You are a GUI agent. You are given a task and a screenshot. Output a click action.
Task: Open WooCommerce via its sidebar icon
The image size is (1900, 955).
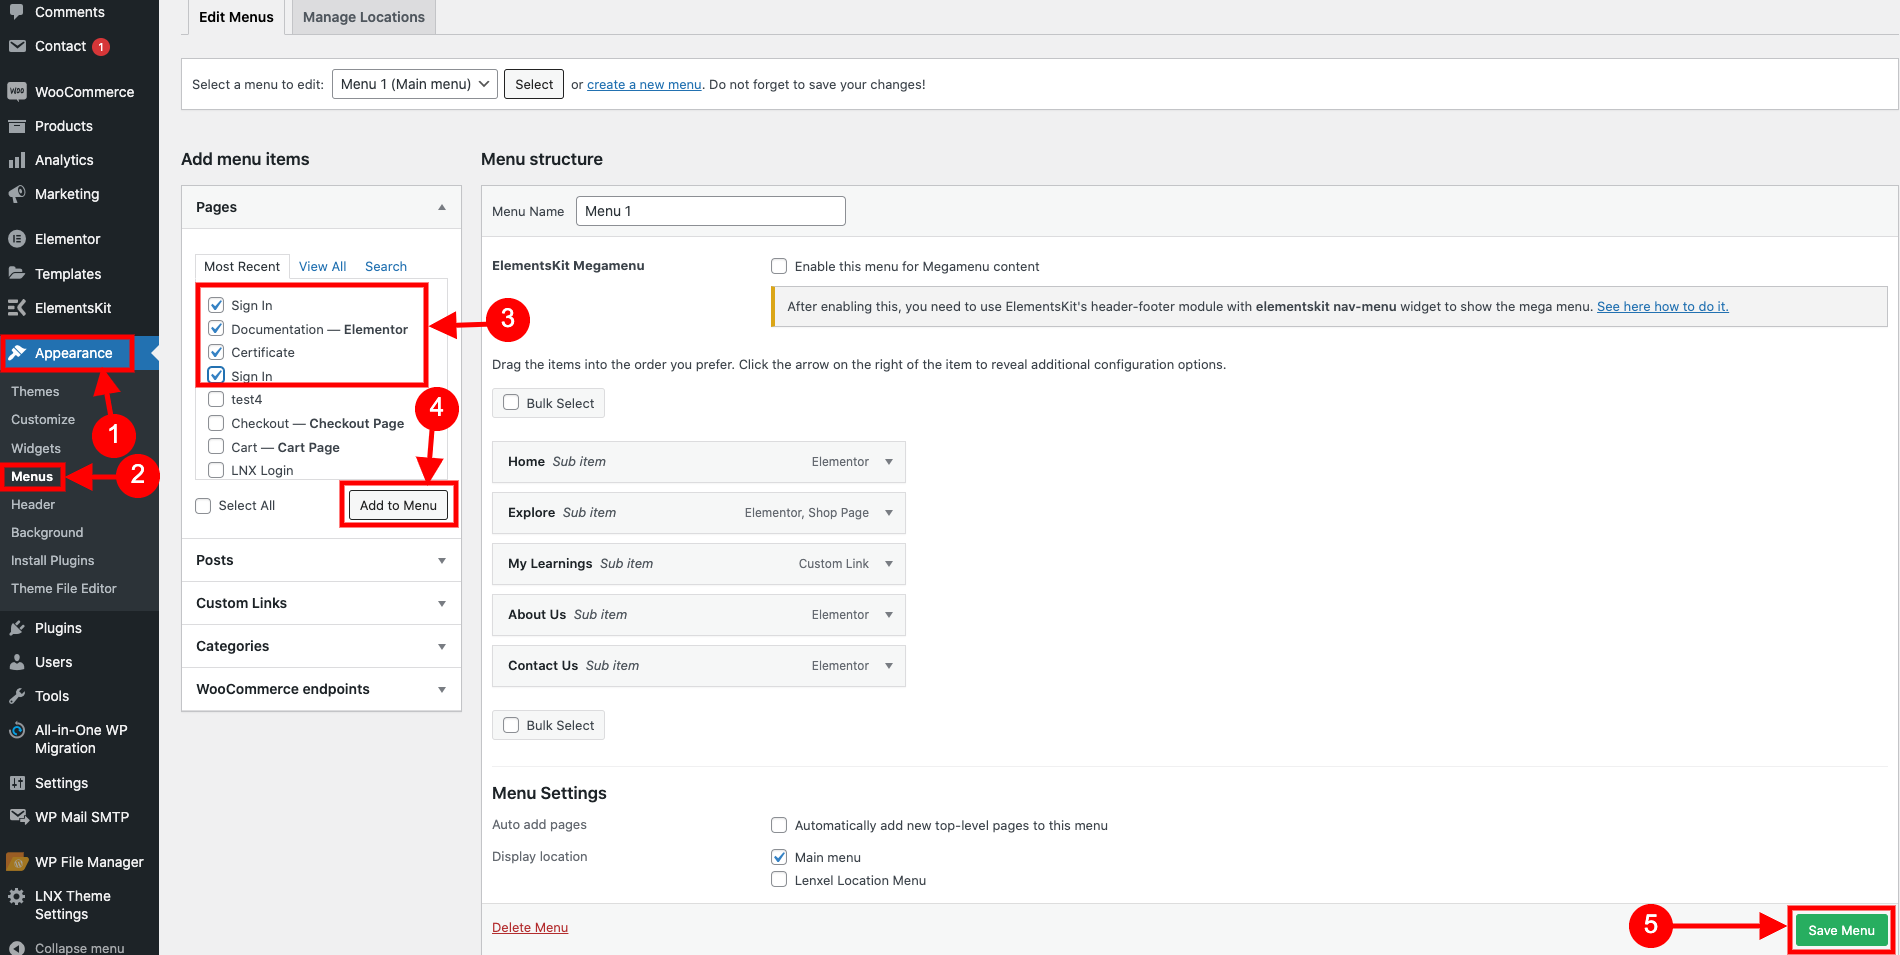[x=17, y=91]
